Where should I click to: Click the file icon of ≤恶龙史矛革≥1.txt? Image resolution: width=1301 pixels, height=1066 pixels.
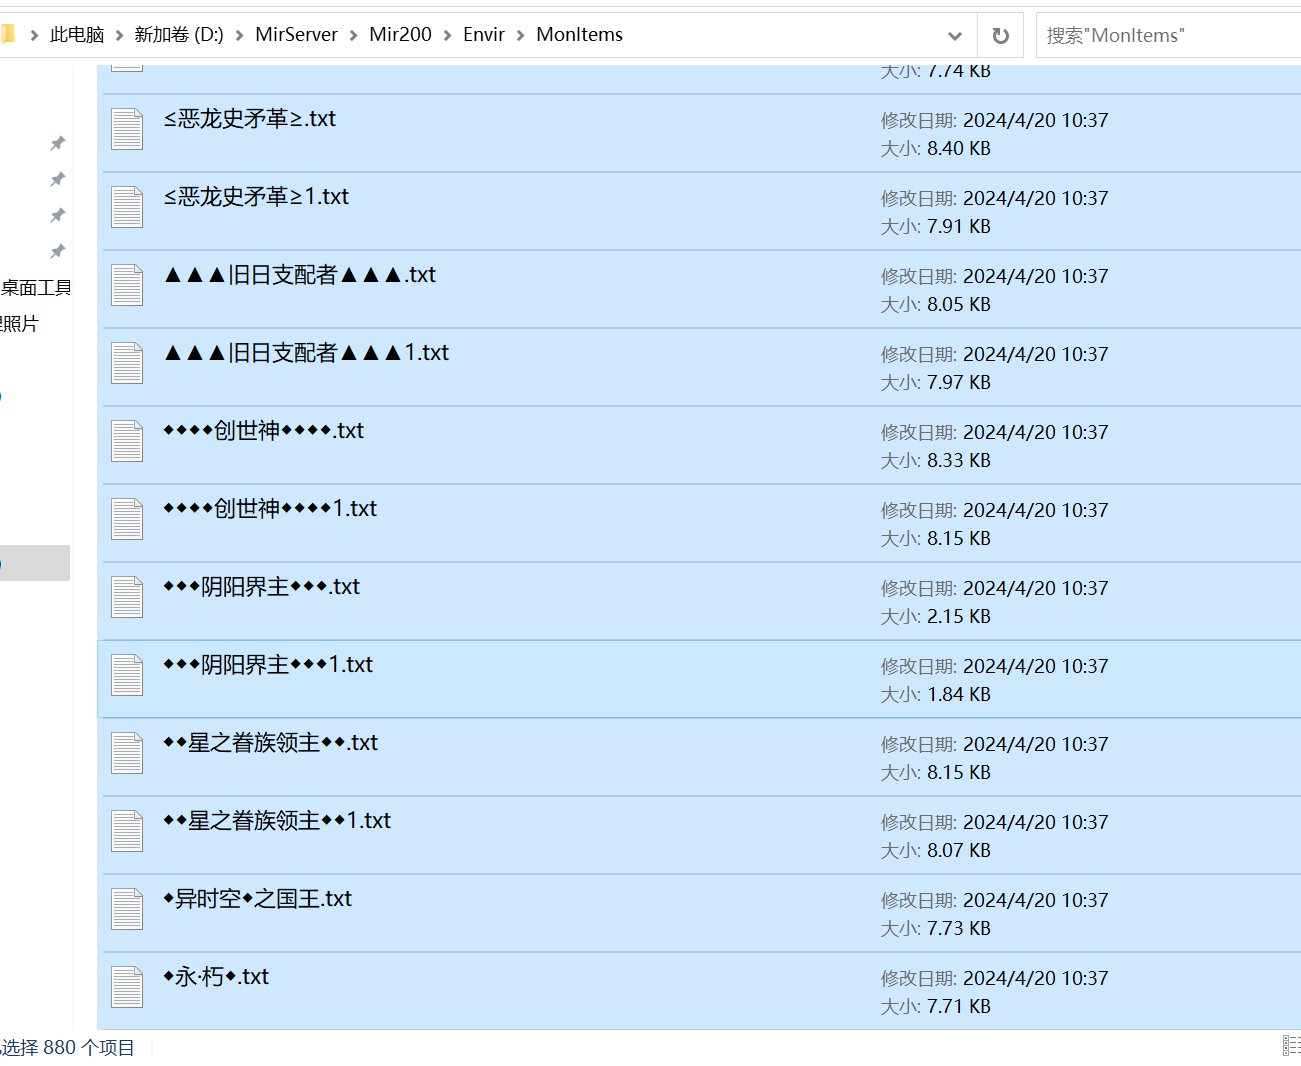[x=127, y=207]
